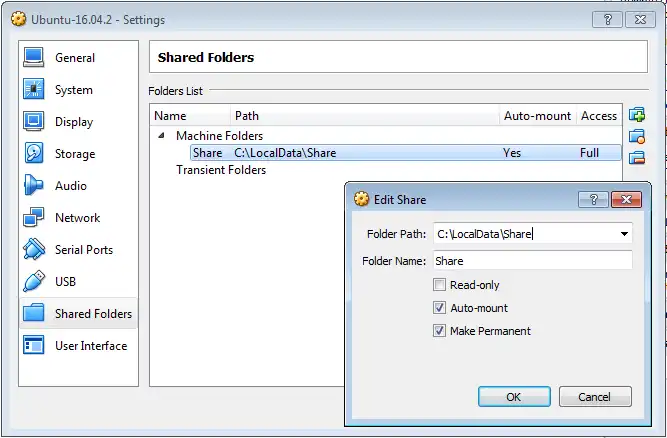Click the Folder Name input field

tap(533, 260)
